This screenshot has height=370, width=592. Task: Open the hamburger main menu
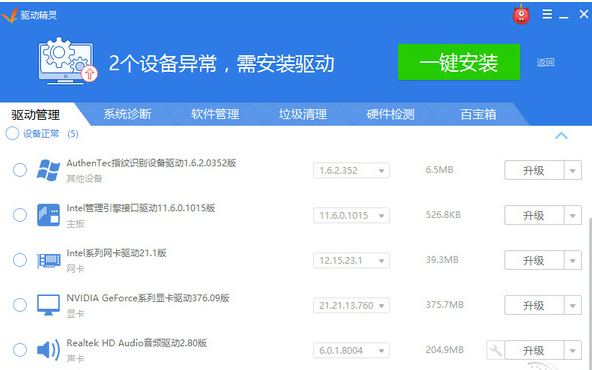pos(547,14)
